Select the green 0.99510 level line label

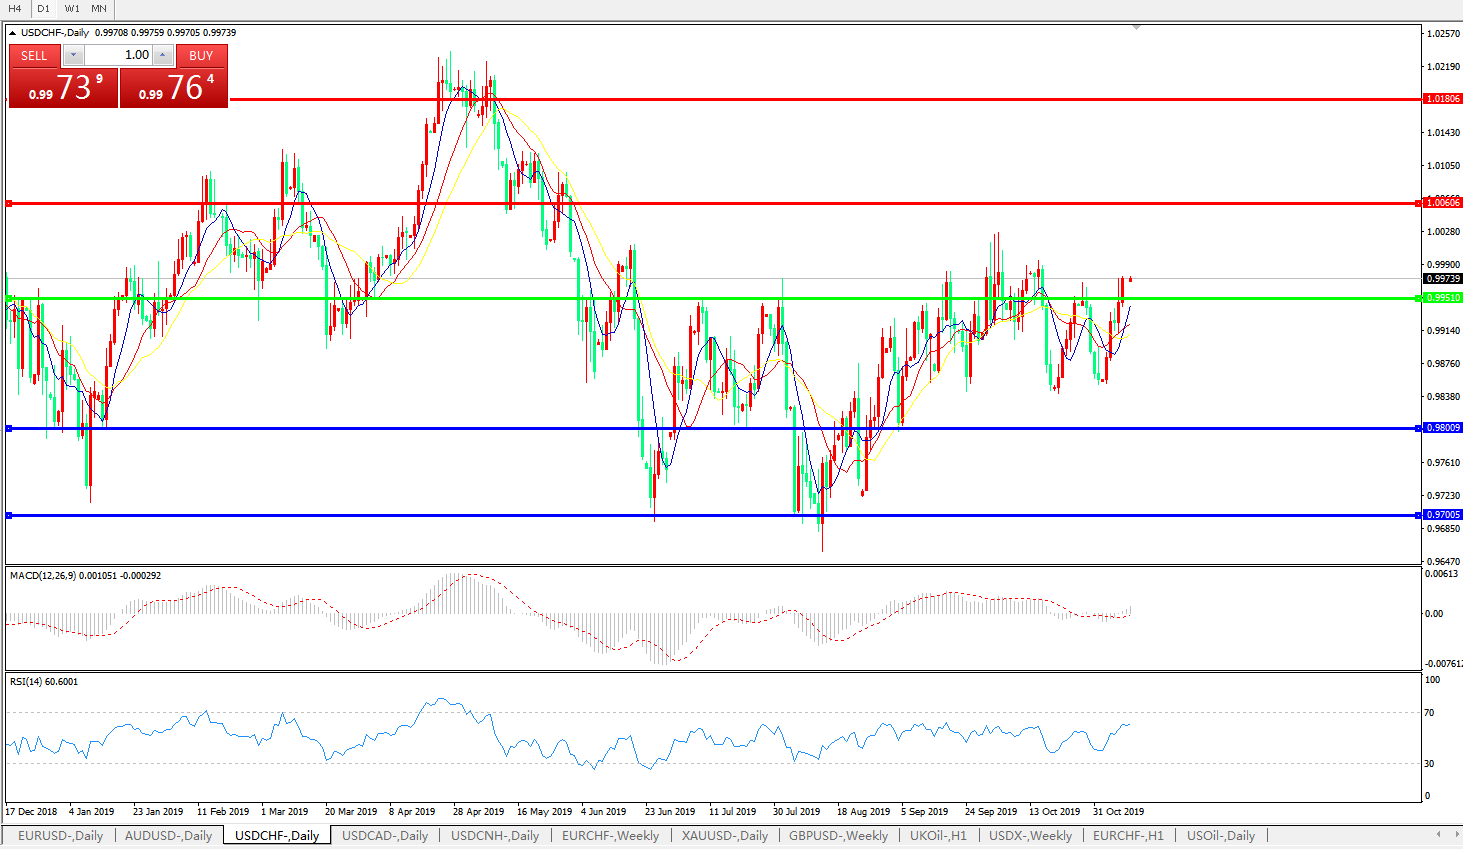(x=1442, y=298)
